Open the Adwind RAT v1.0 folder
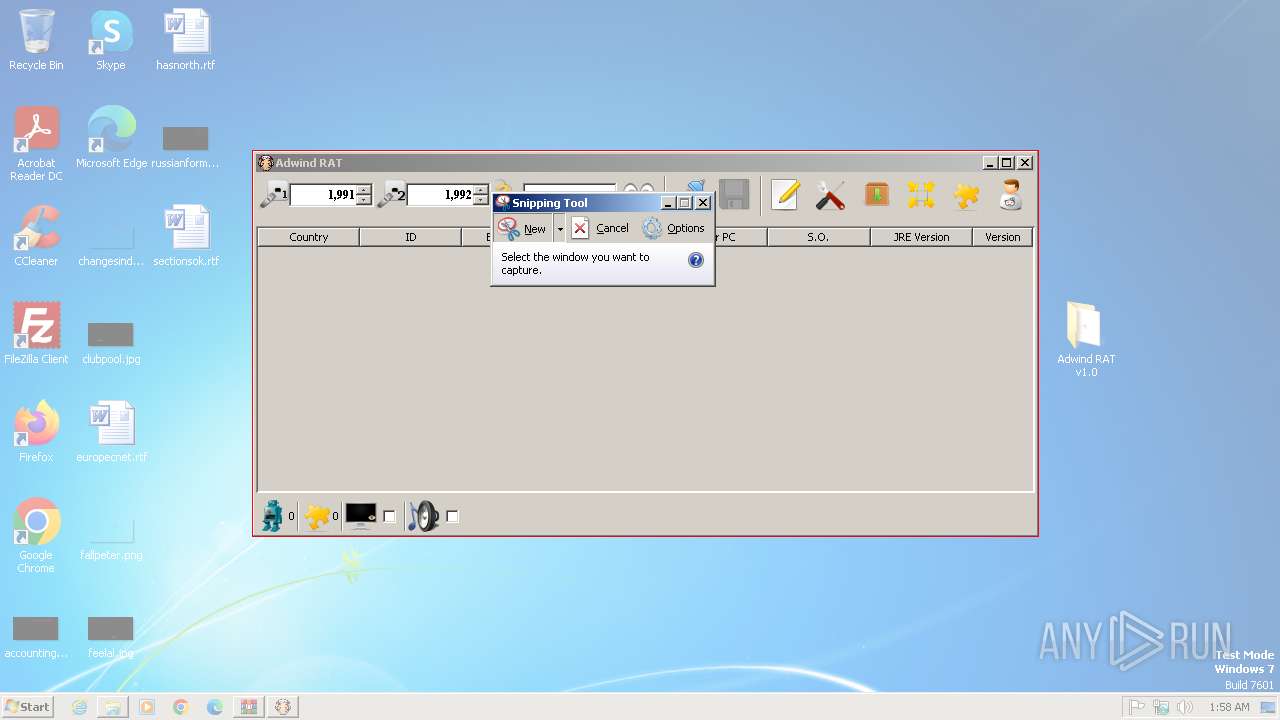Image resolution: width=1280 pixels, height=720 pixels. click(1086, 338)
